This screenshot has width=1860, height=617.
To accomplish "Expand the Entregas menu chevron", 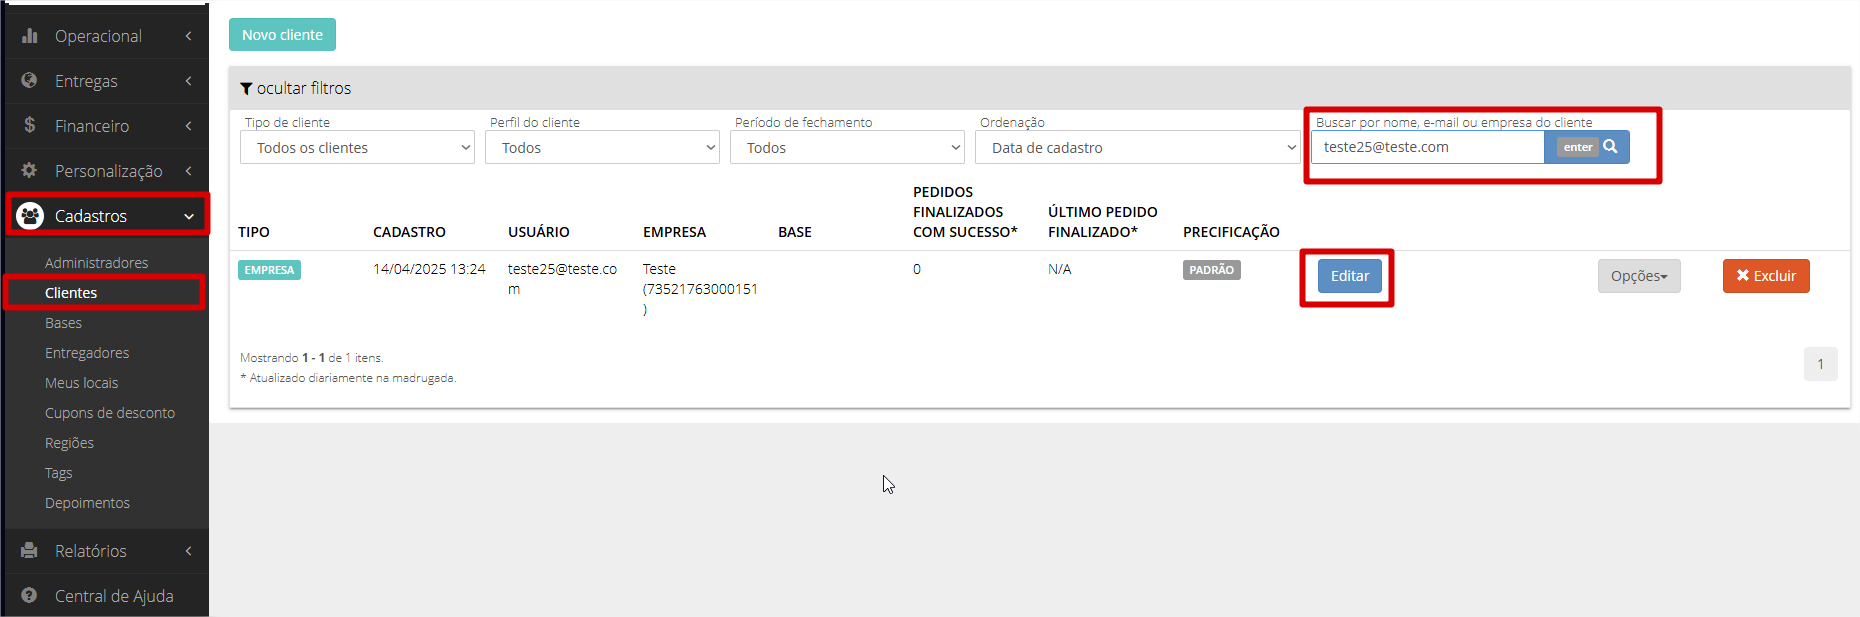I will pos(188,81).
